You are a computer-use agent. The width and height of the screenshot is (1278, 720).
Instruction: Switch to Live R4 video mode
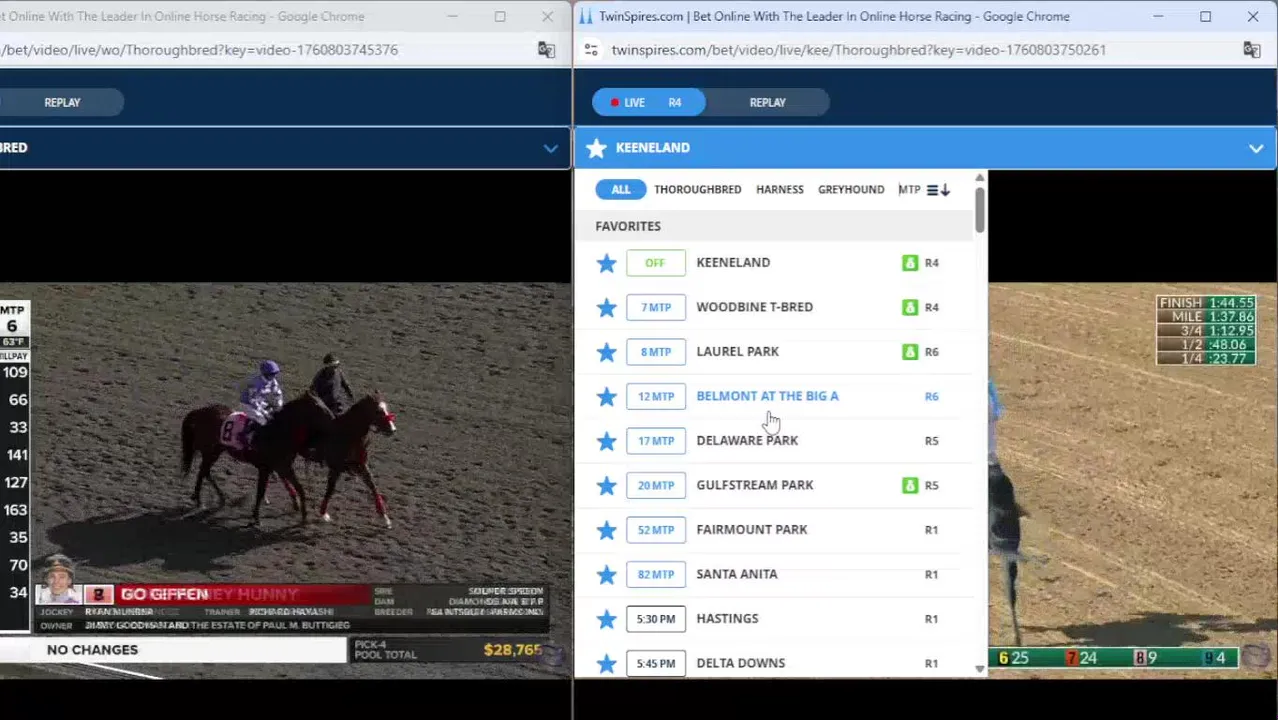click(x=648, y=102)
